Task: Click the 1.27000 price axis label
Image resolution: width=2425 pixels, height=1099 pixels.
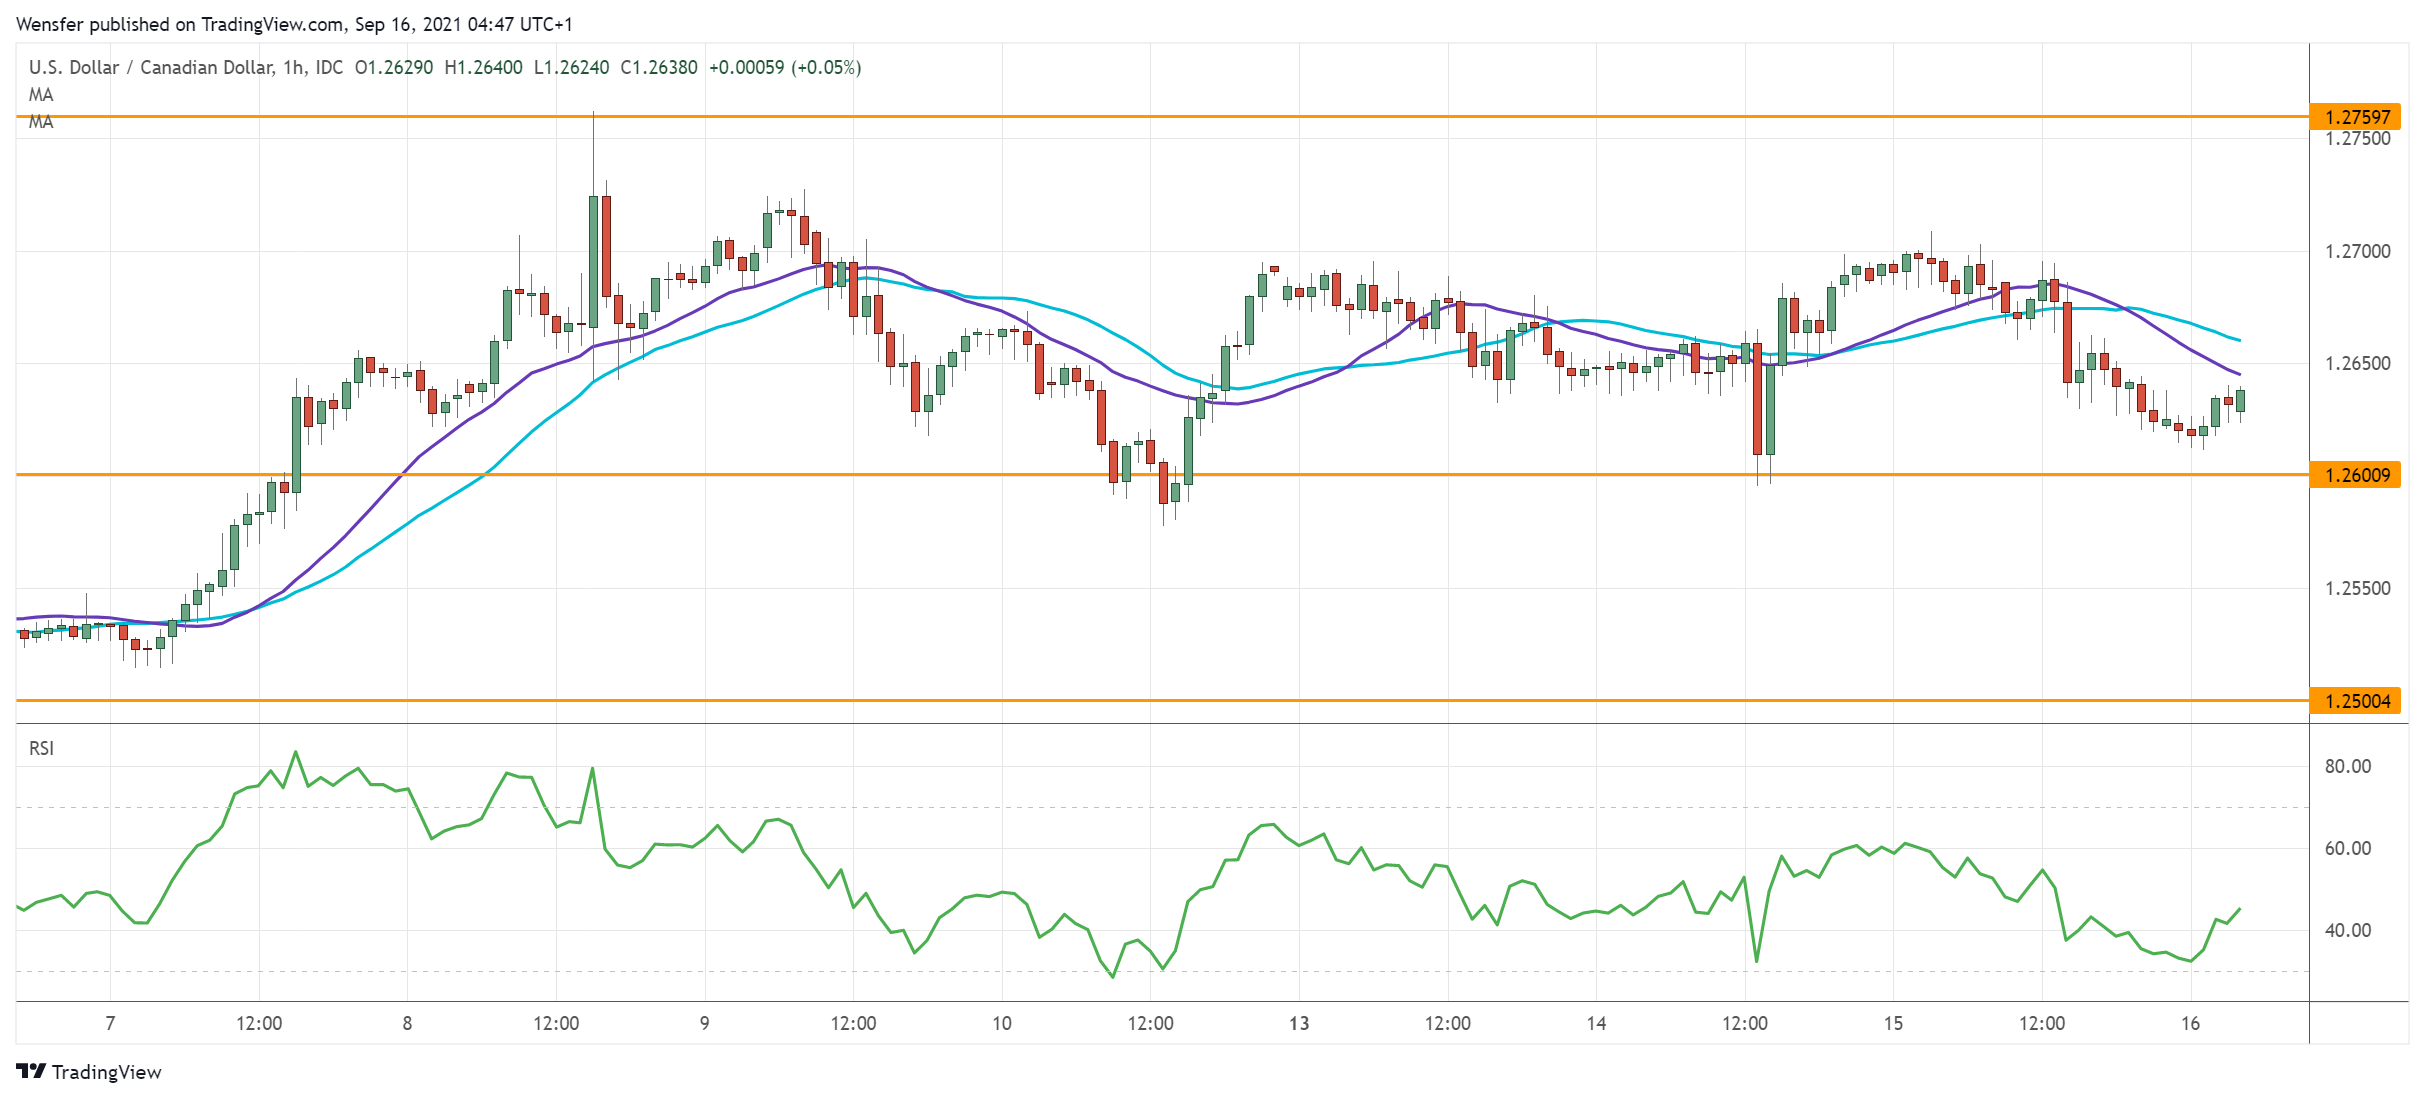Action: [x=2357, y=251]
